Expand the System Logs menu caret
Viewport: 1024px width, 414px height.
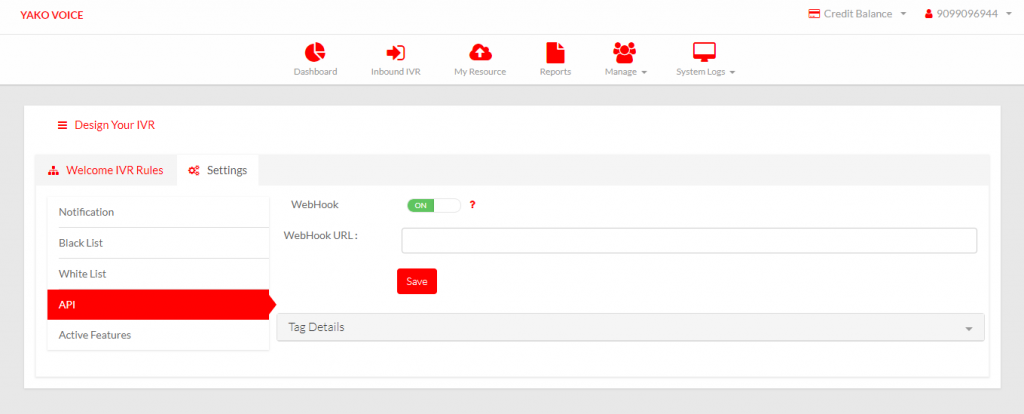[732, 72]
